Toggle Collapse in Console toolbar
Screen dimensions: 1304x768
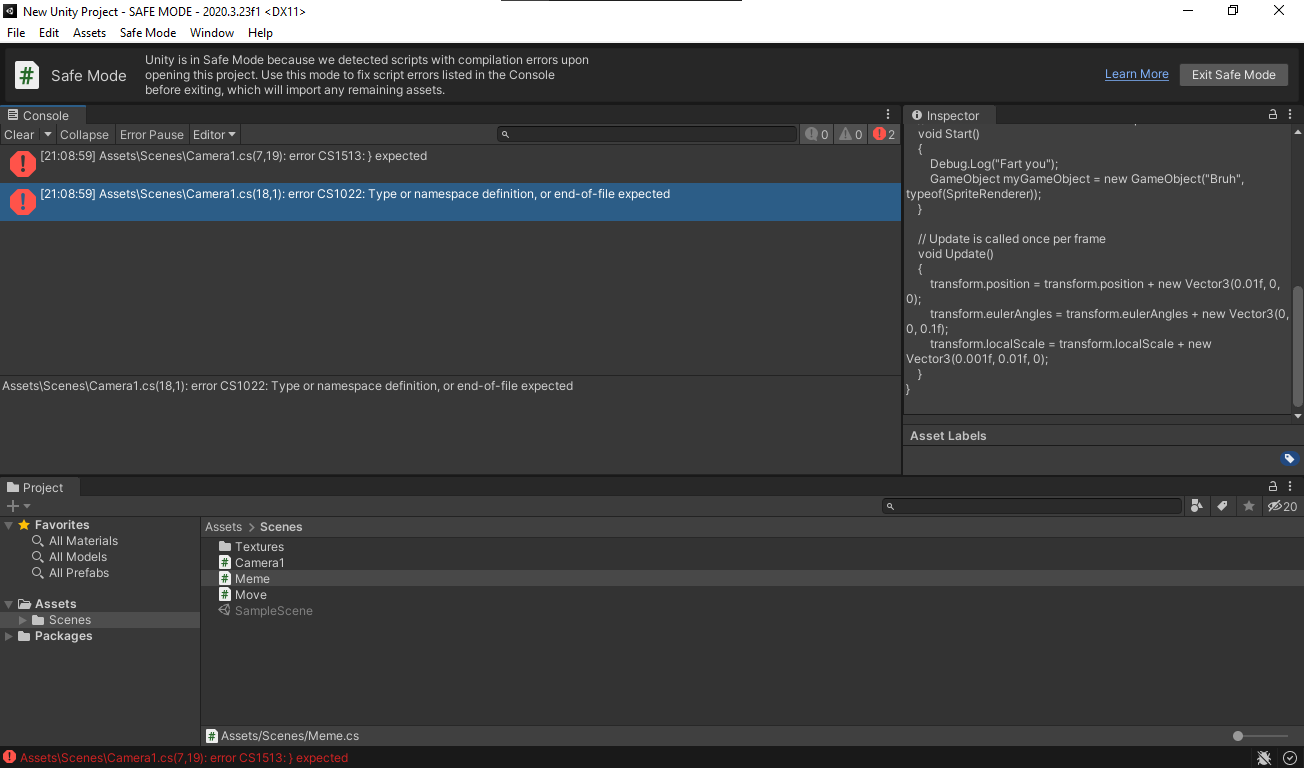click(x=84, y=134)
